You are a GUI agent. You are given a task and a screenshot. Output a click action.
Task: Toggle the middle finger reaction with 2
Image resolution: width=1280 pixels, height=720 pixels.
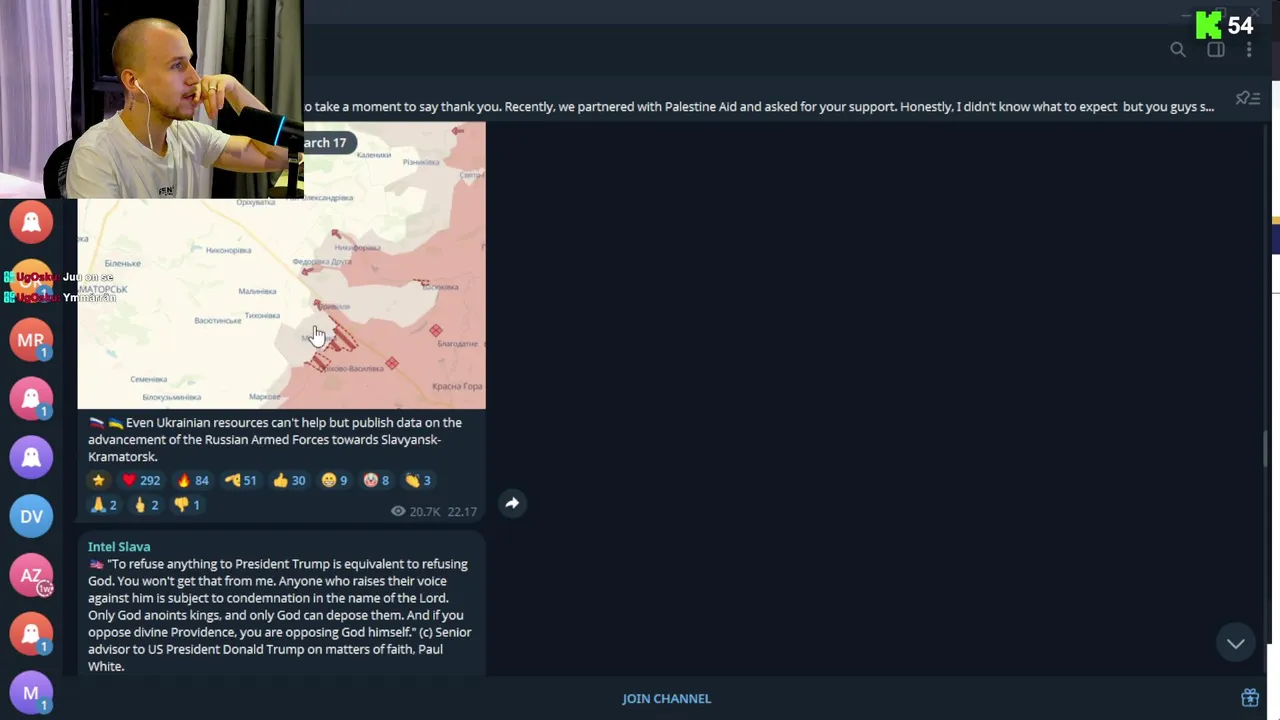tap(146, 505)
